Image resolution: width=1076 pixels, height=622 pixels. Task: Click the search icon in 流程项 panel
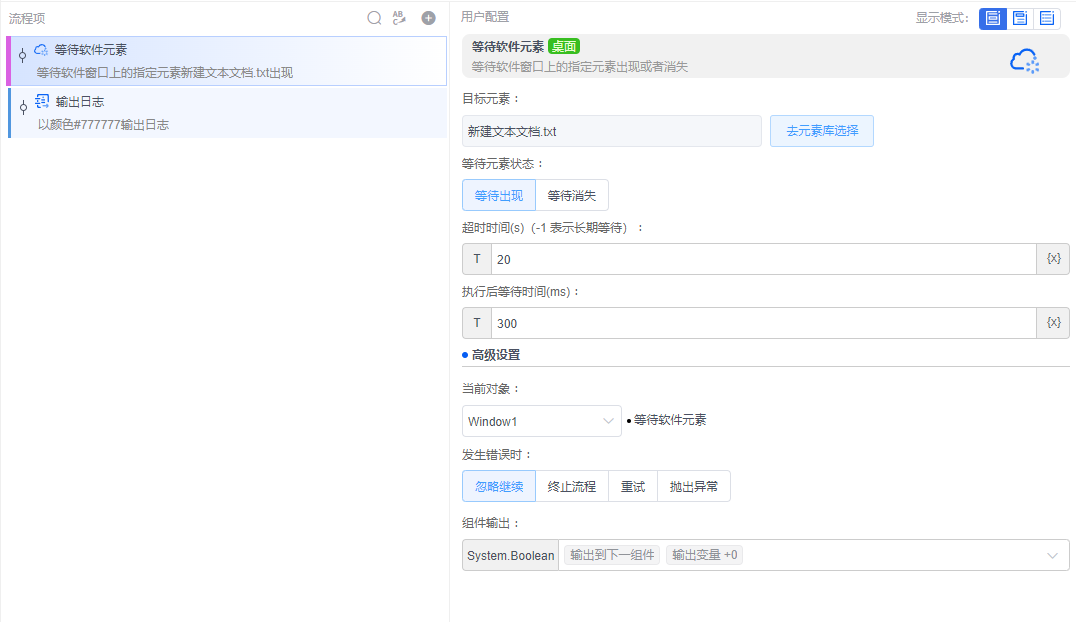[374, 17]
